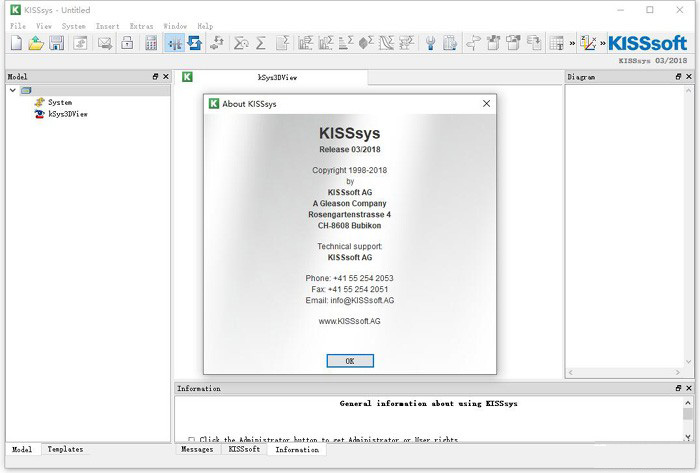The height and width of the screenshot is (473, 700).
Task: Float the Information panel
Action: click(678, 388)
